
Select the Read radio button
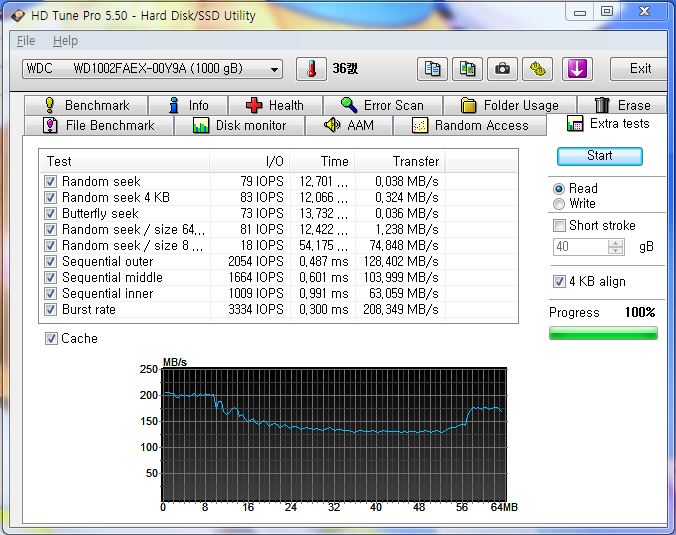[x=559, y=189]
